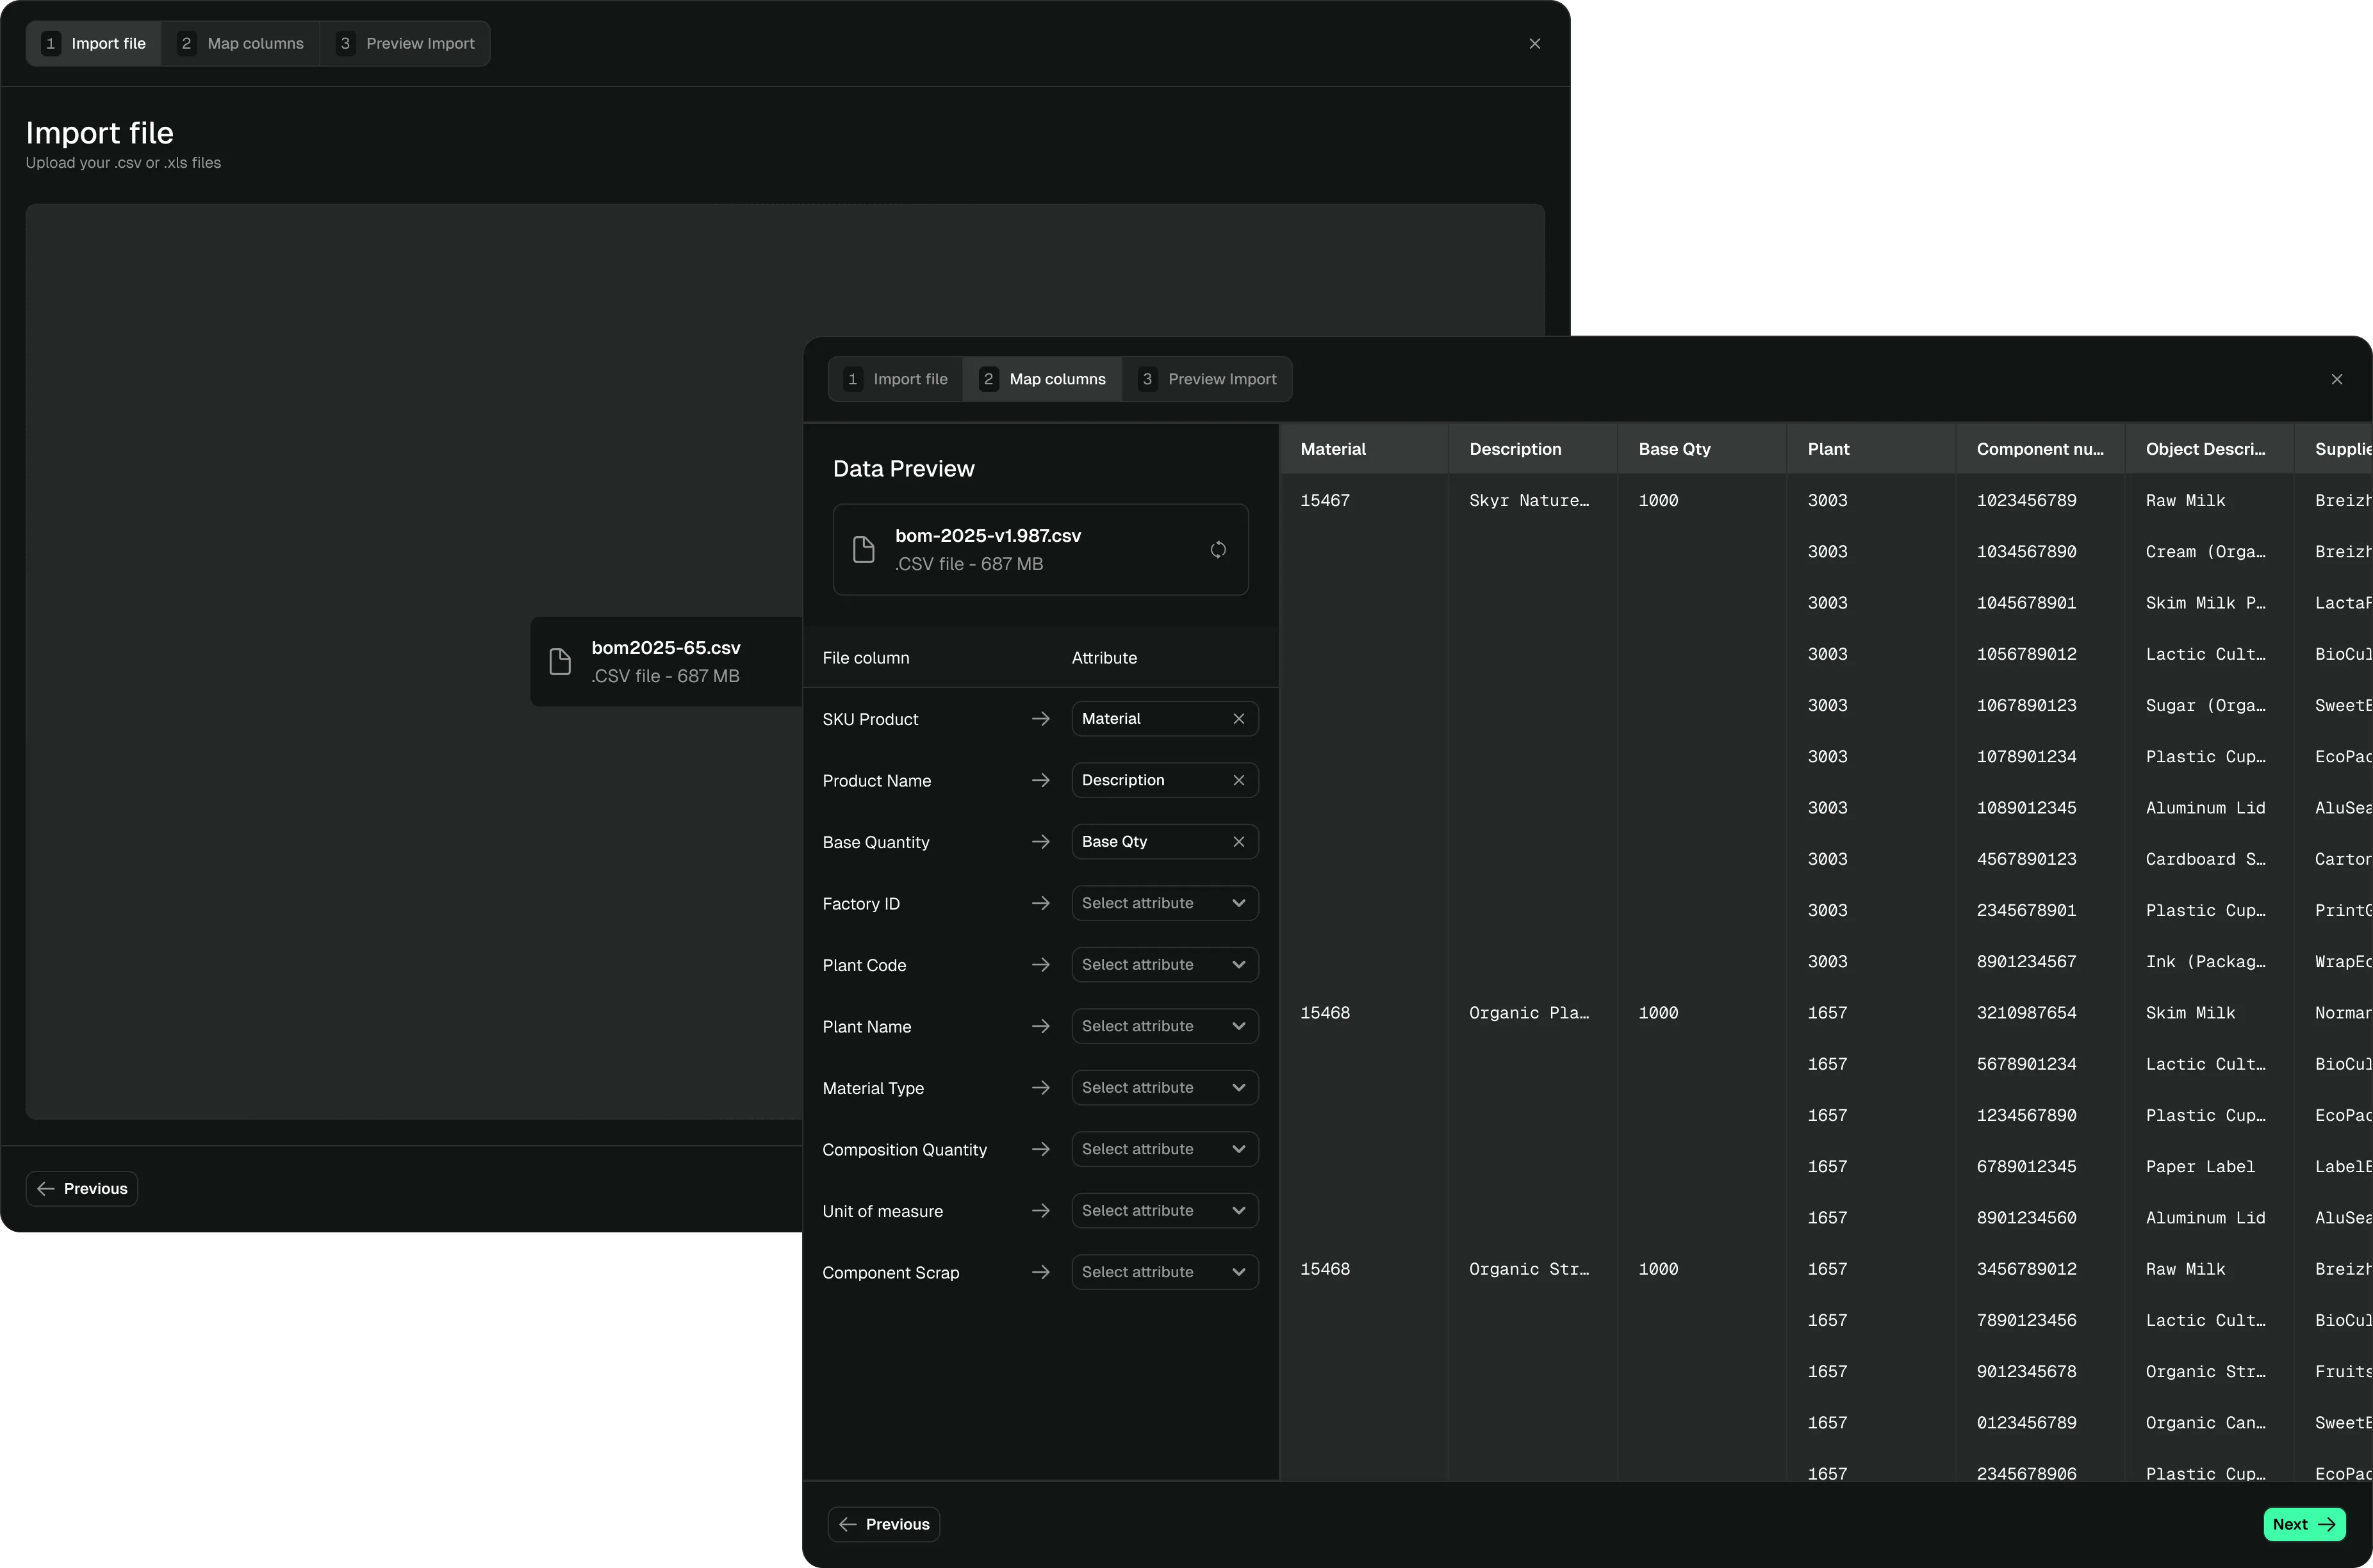Viewport: 2373px width, 1568px height.
Task: Click component number 8901234567
Action: [x=2026, y=962]
